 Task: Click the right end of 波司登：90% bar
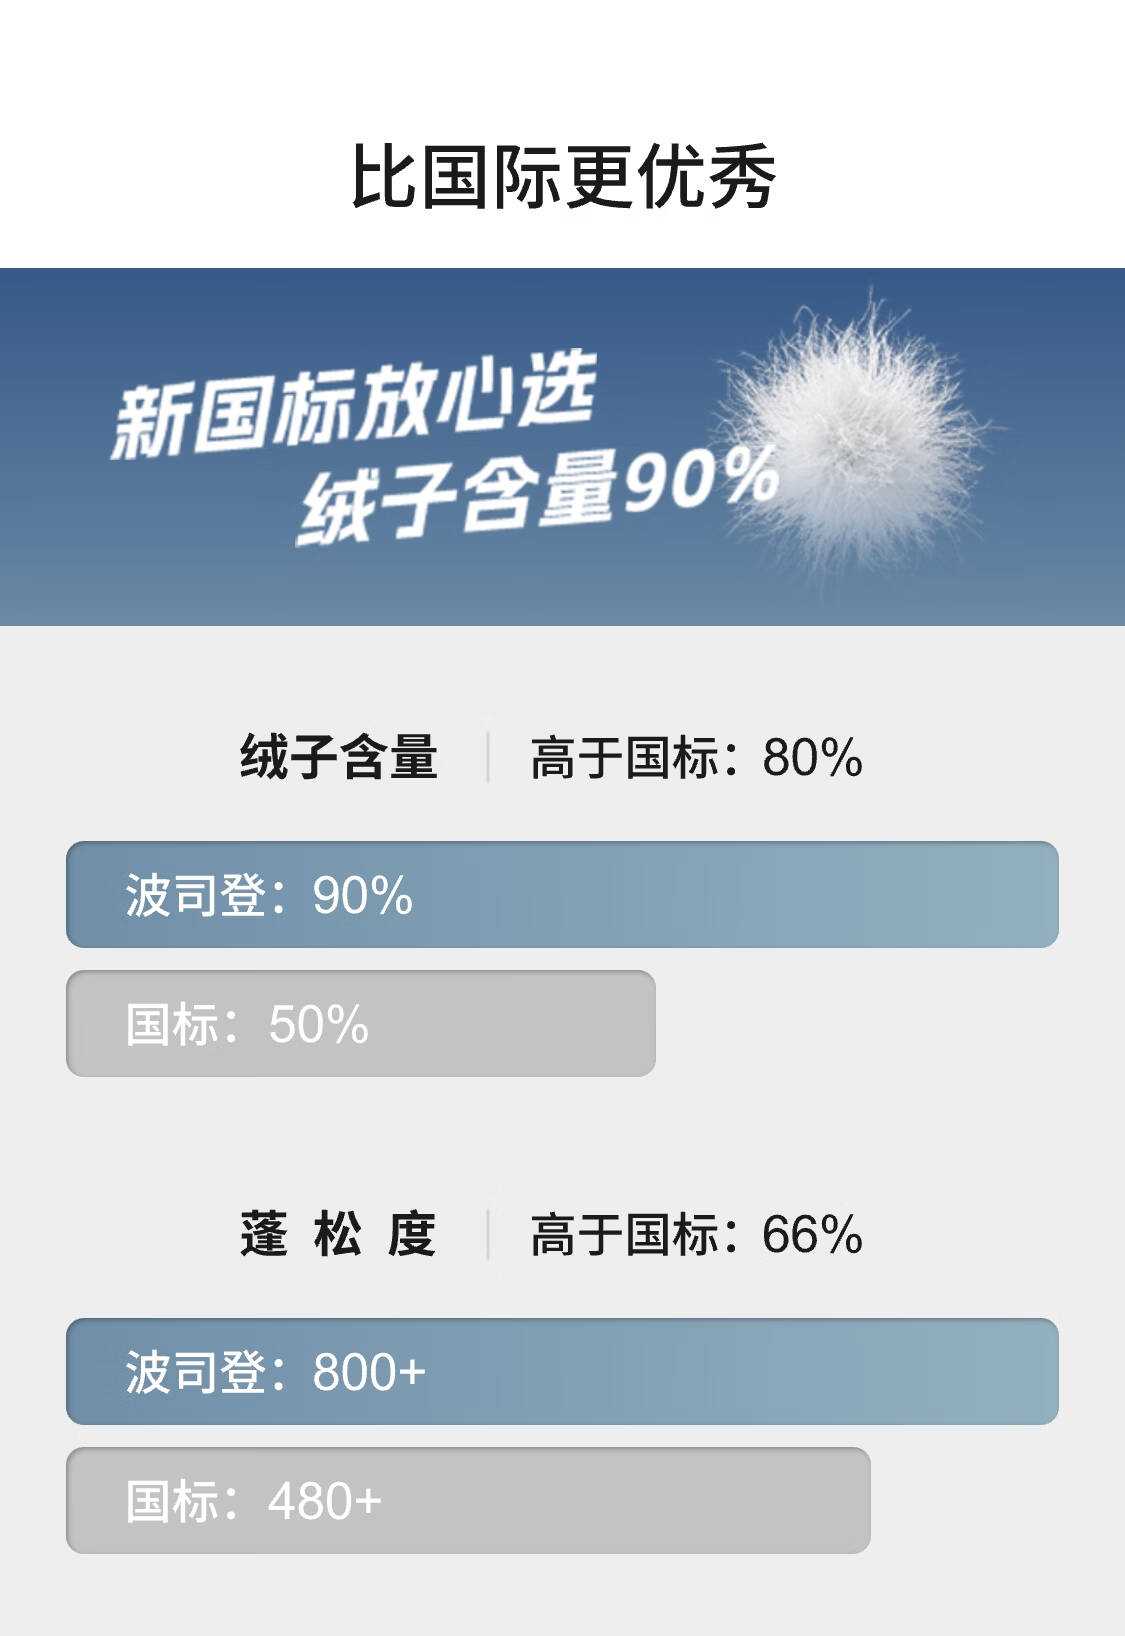tap(1040, 894)
